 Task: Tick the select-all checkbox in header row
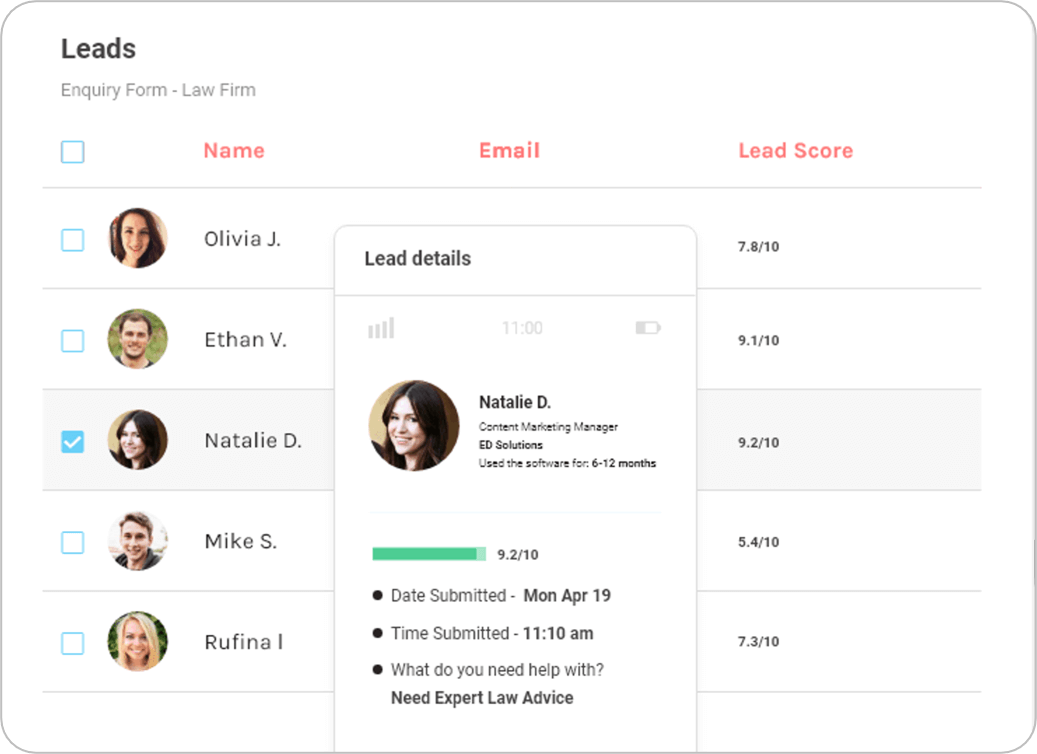point(73,152)
